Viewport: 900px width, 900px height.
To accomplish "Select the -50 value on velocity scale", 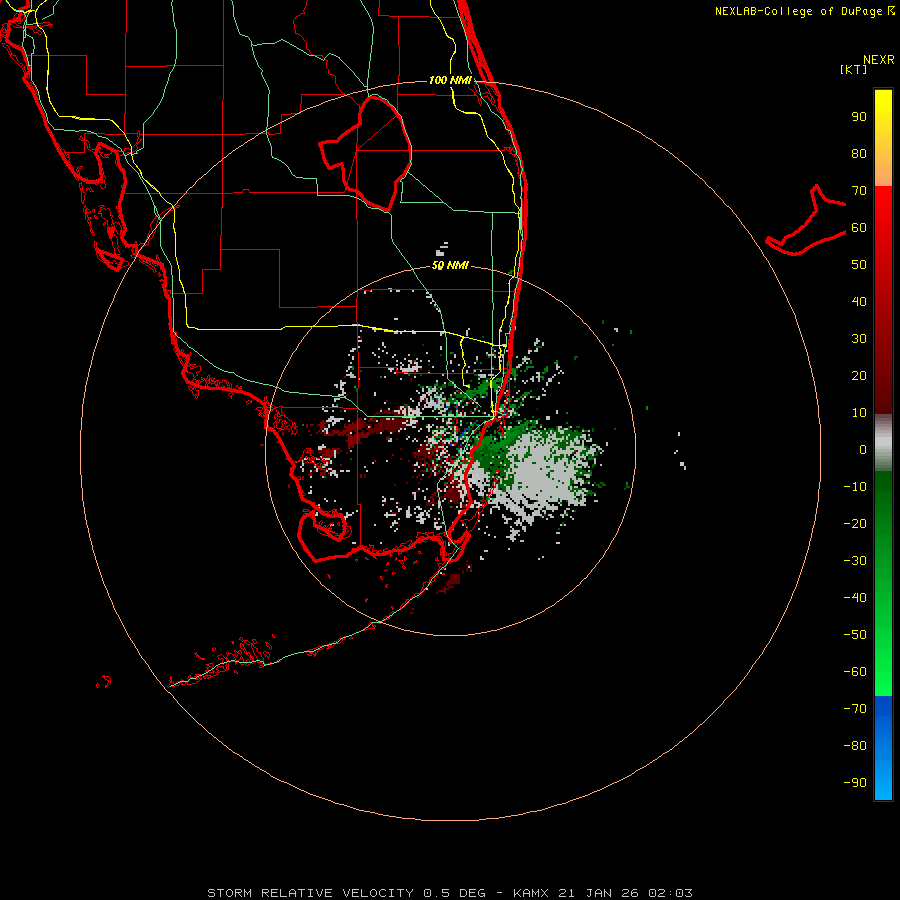I will pos(855,635).
